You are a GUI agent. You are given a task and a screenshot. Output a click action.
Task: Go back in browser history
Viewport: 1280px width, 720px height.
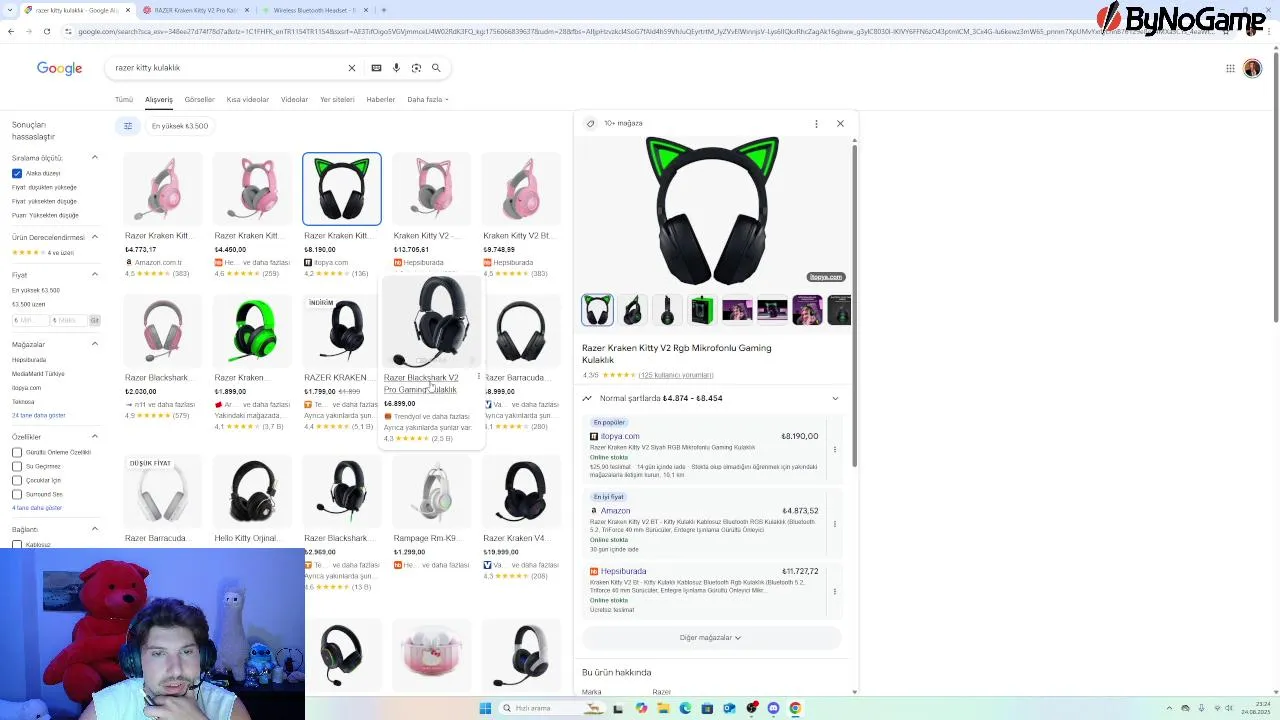click(11, 31)
